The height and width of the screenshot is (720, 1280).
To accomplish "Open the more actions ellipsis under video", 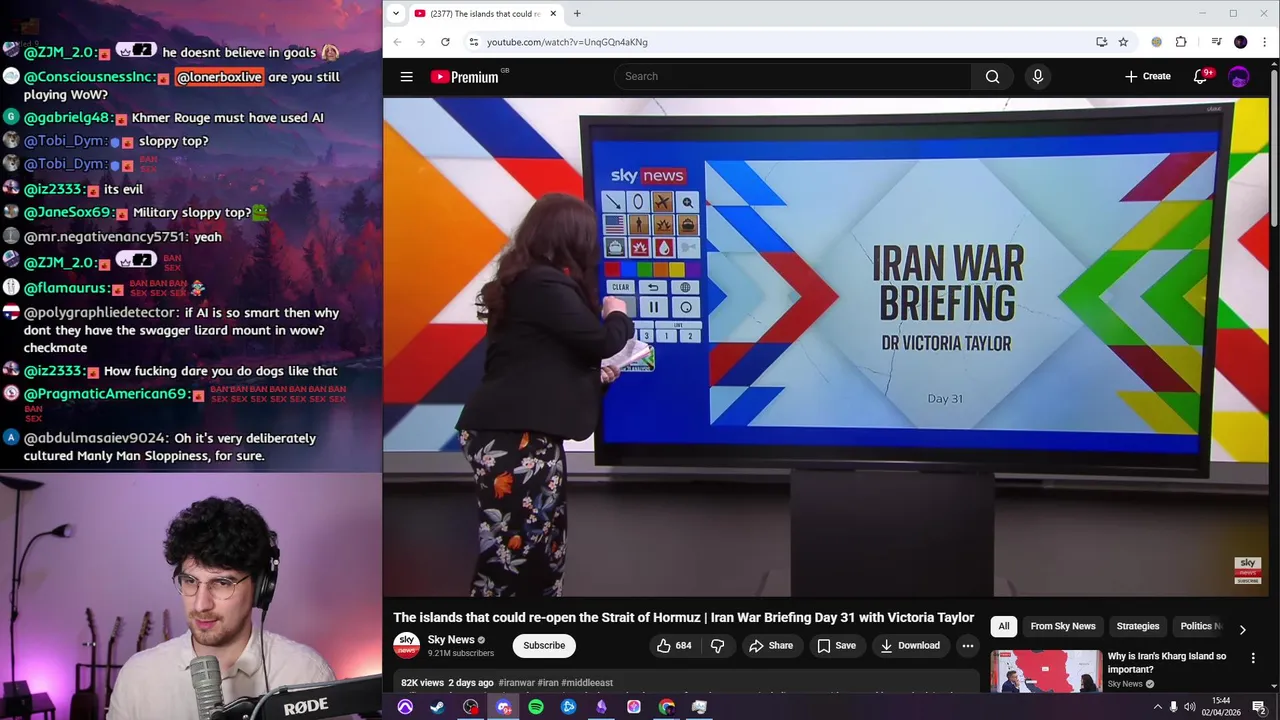I will coord(967,646).
